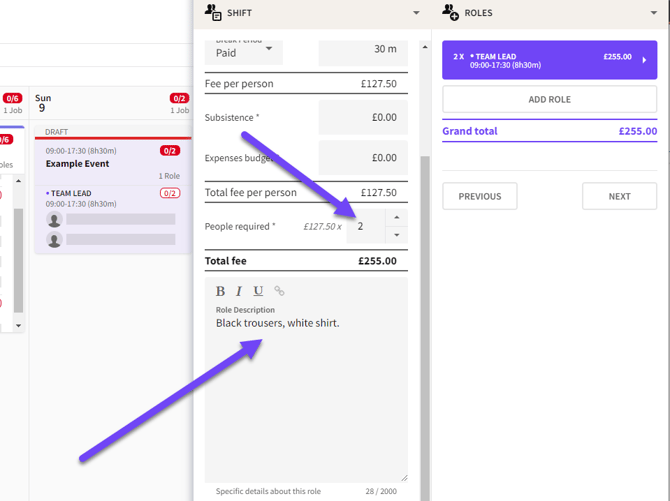Expand the ROLES section dropdown arrow
Viewport: 670px width, 501px height.
(x=654, y=13)
